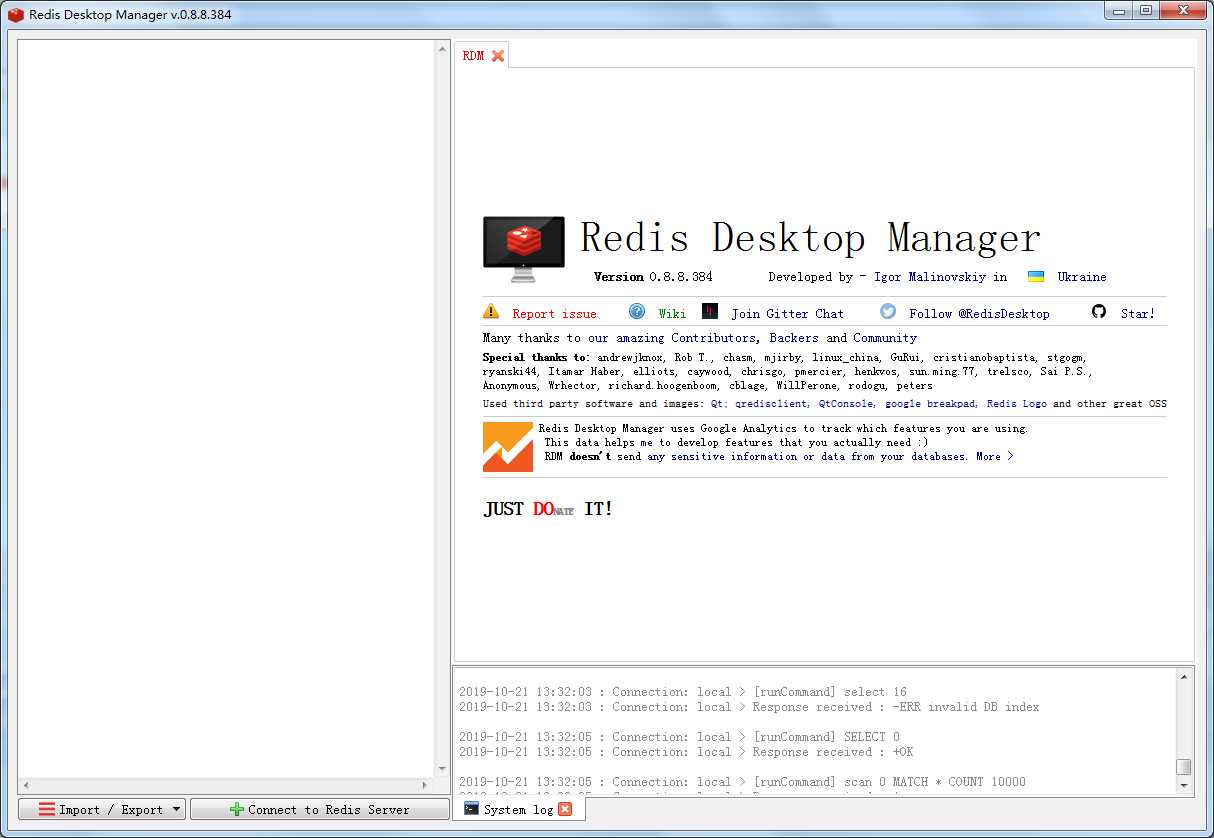Screen dimensions: 1214x838
Task: Click the 'SELECT 0' runCommand log line
Action: click(679, 737)
